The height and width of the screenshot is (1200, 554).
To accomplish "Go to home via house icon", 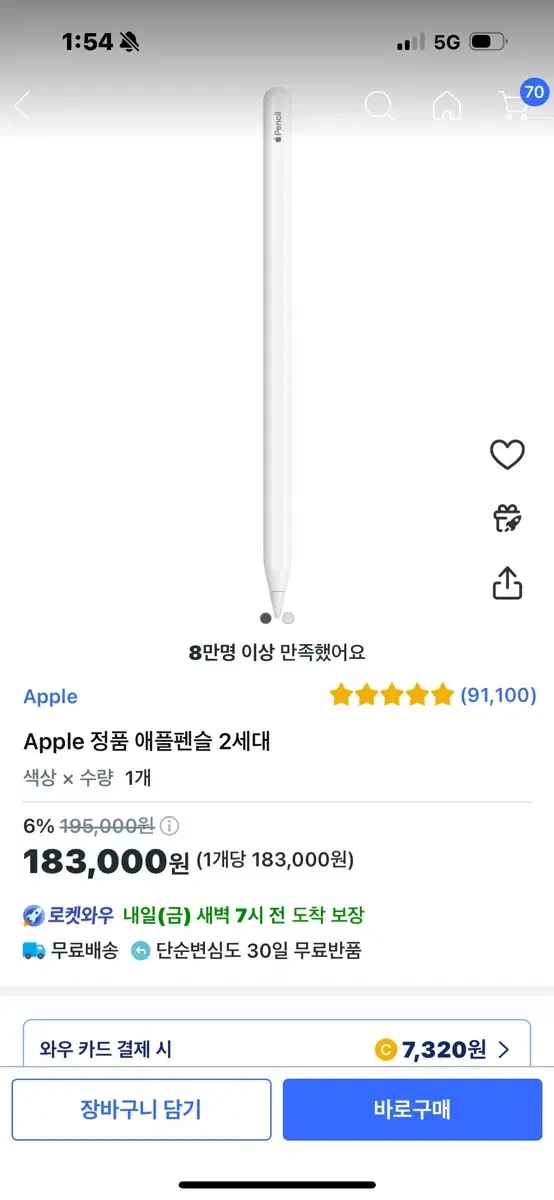I will pos(446,106).
